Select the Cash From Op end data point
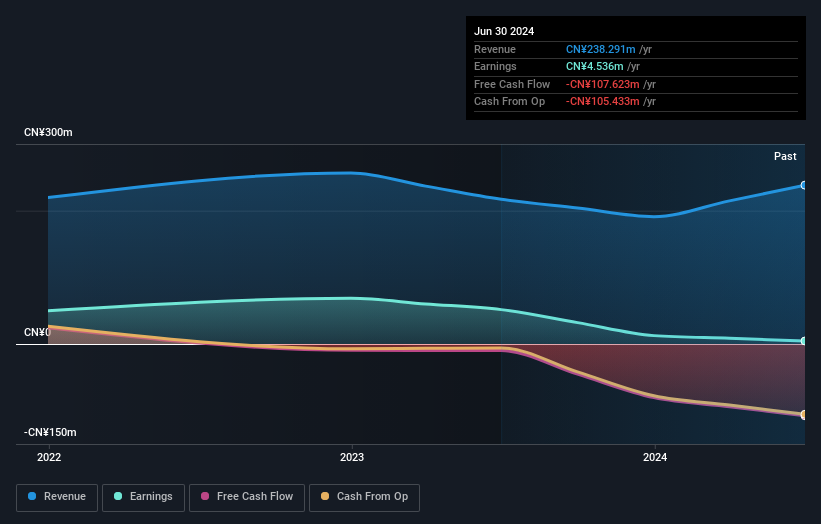 [x=804, y=415]
